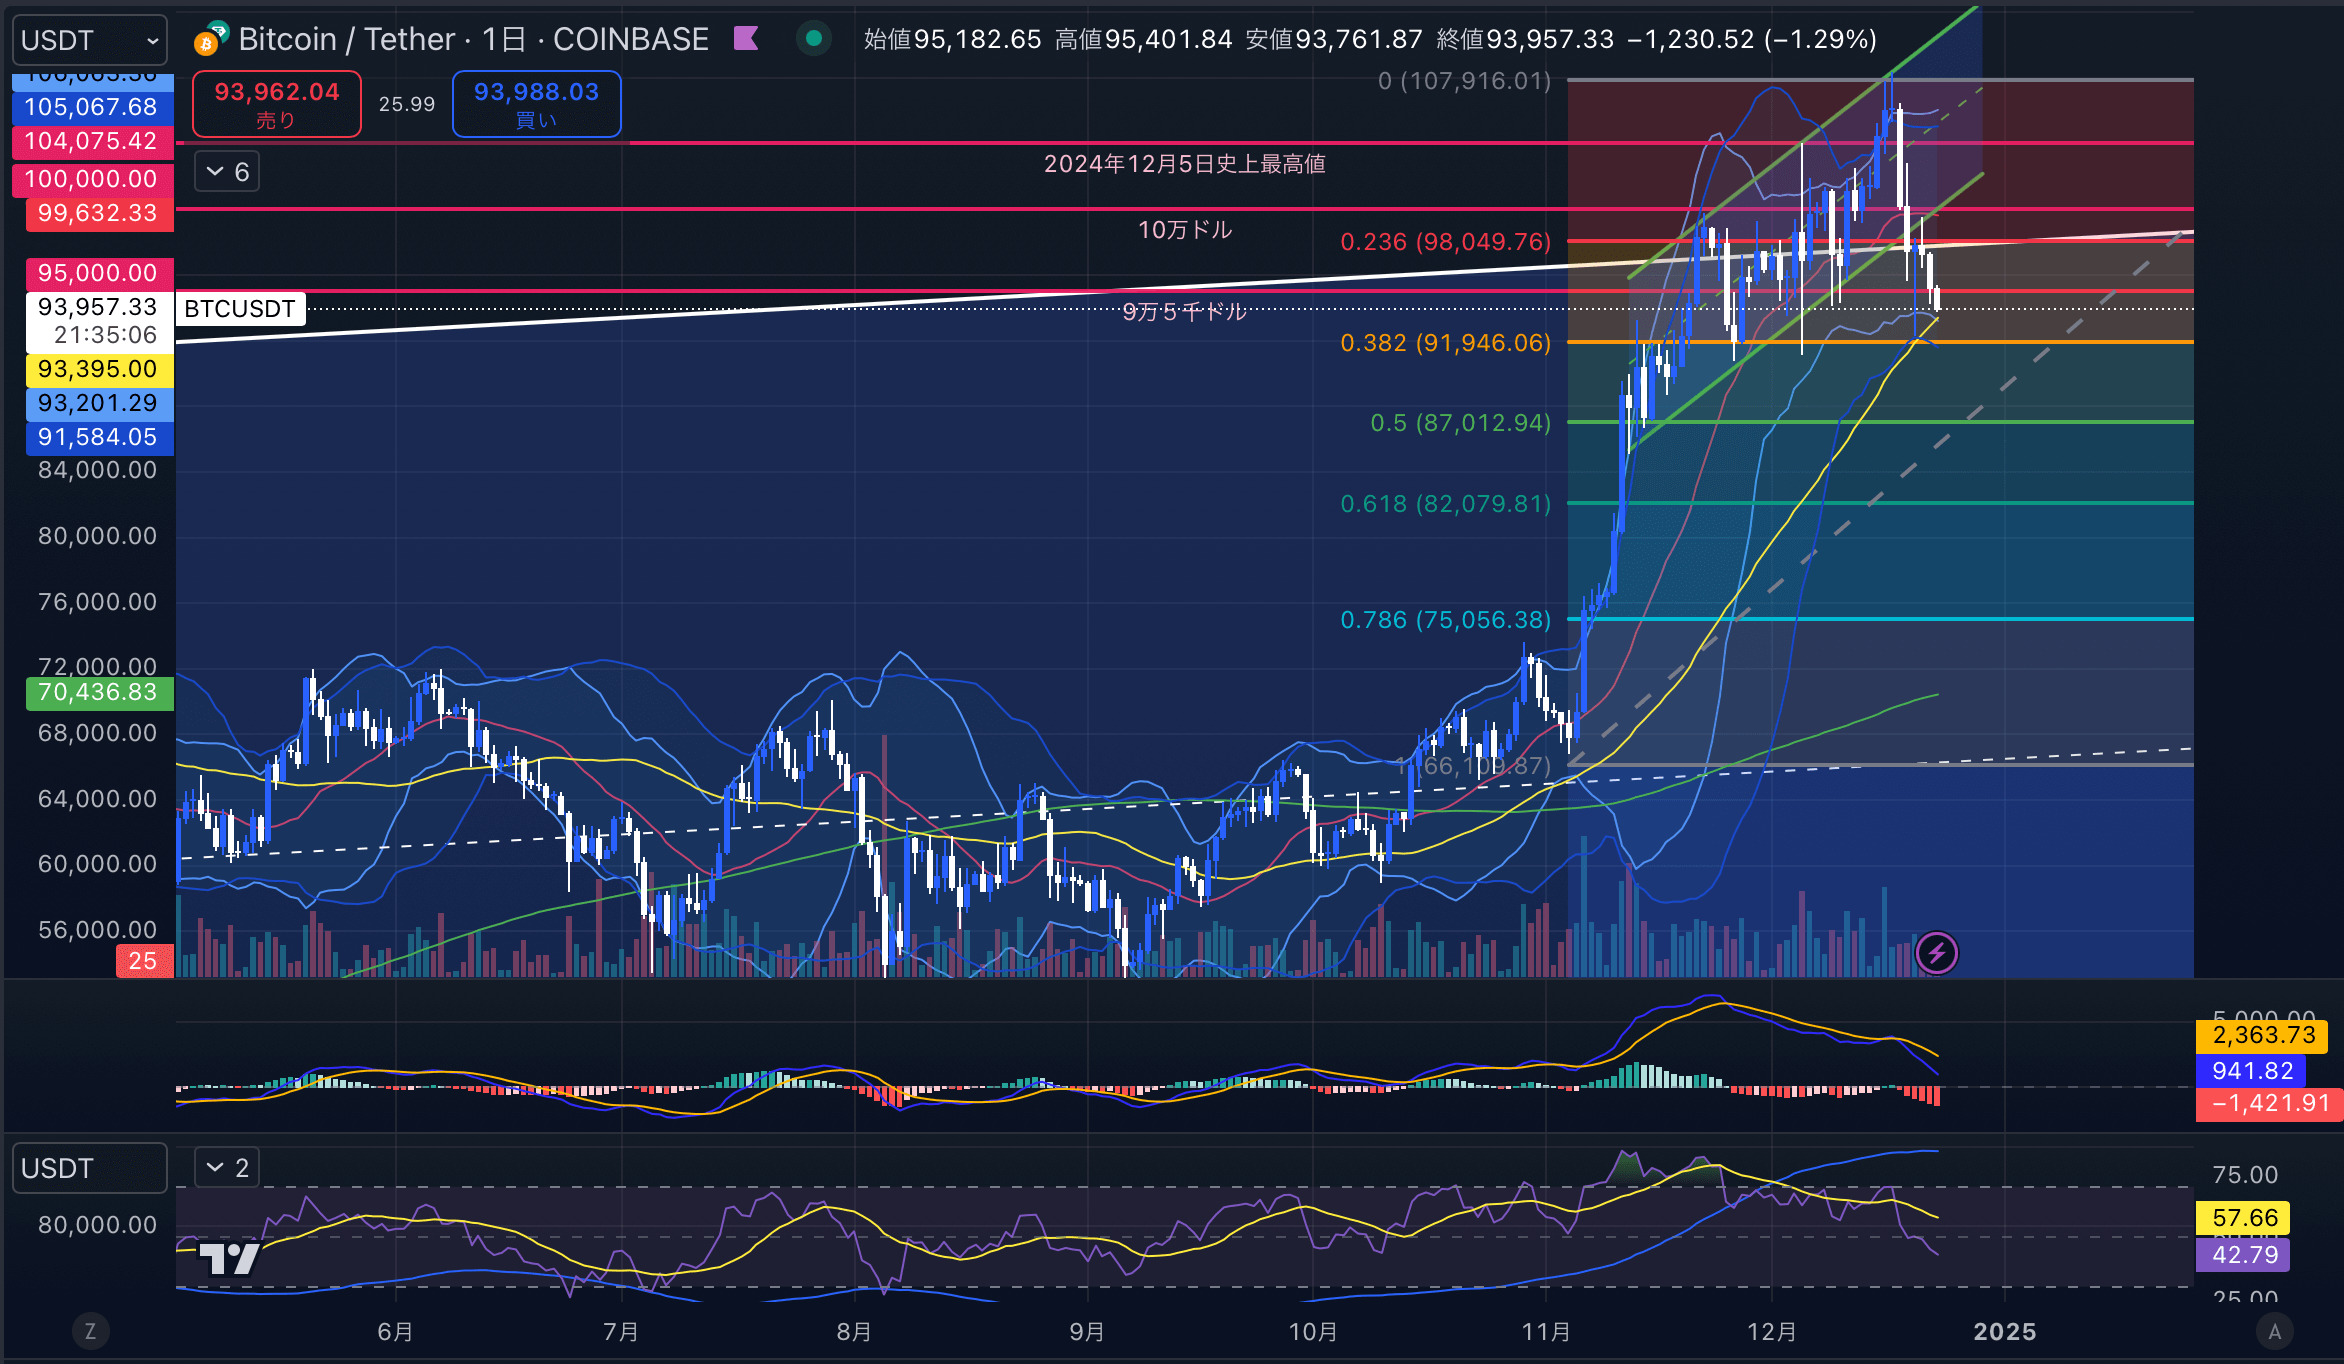Click the 12月 time axis label

click(1771, 1332)
